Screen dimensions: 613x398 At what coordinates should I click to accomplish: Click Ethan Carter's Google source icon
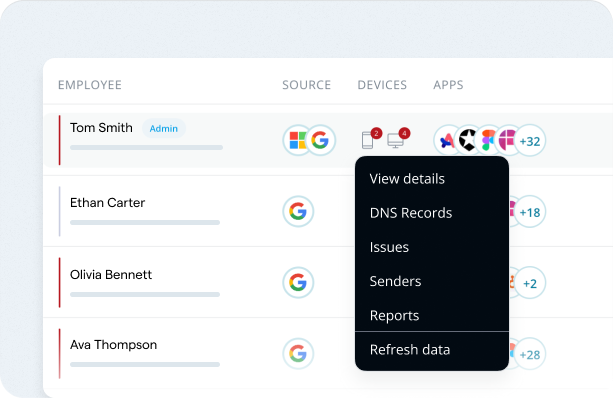tap(298, 212)
